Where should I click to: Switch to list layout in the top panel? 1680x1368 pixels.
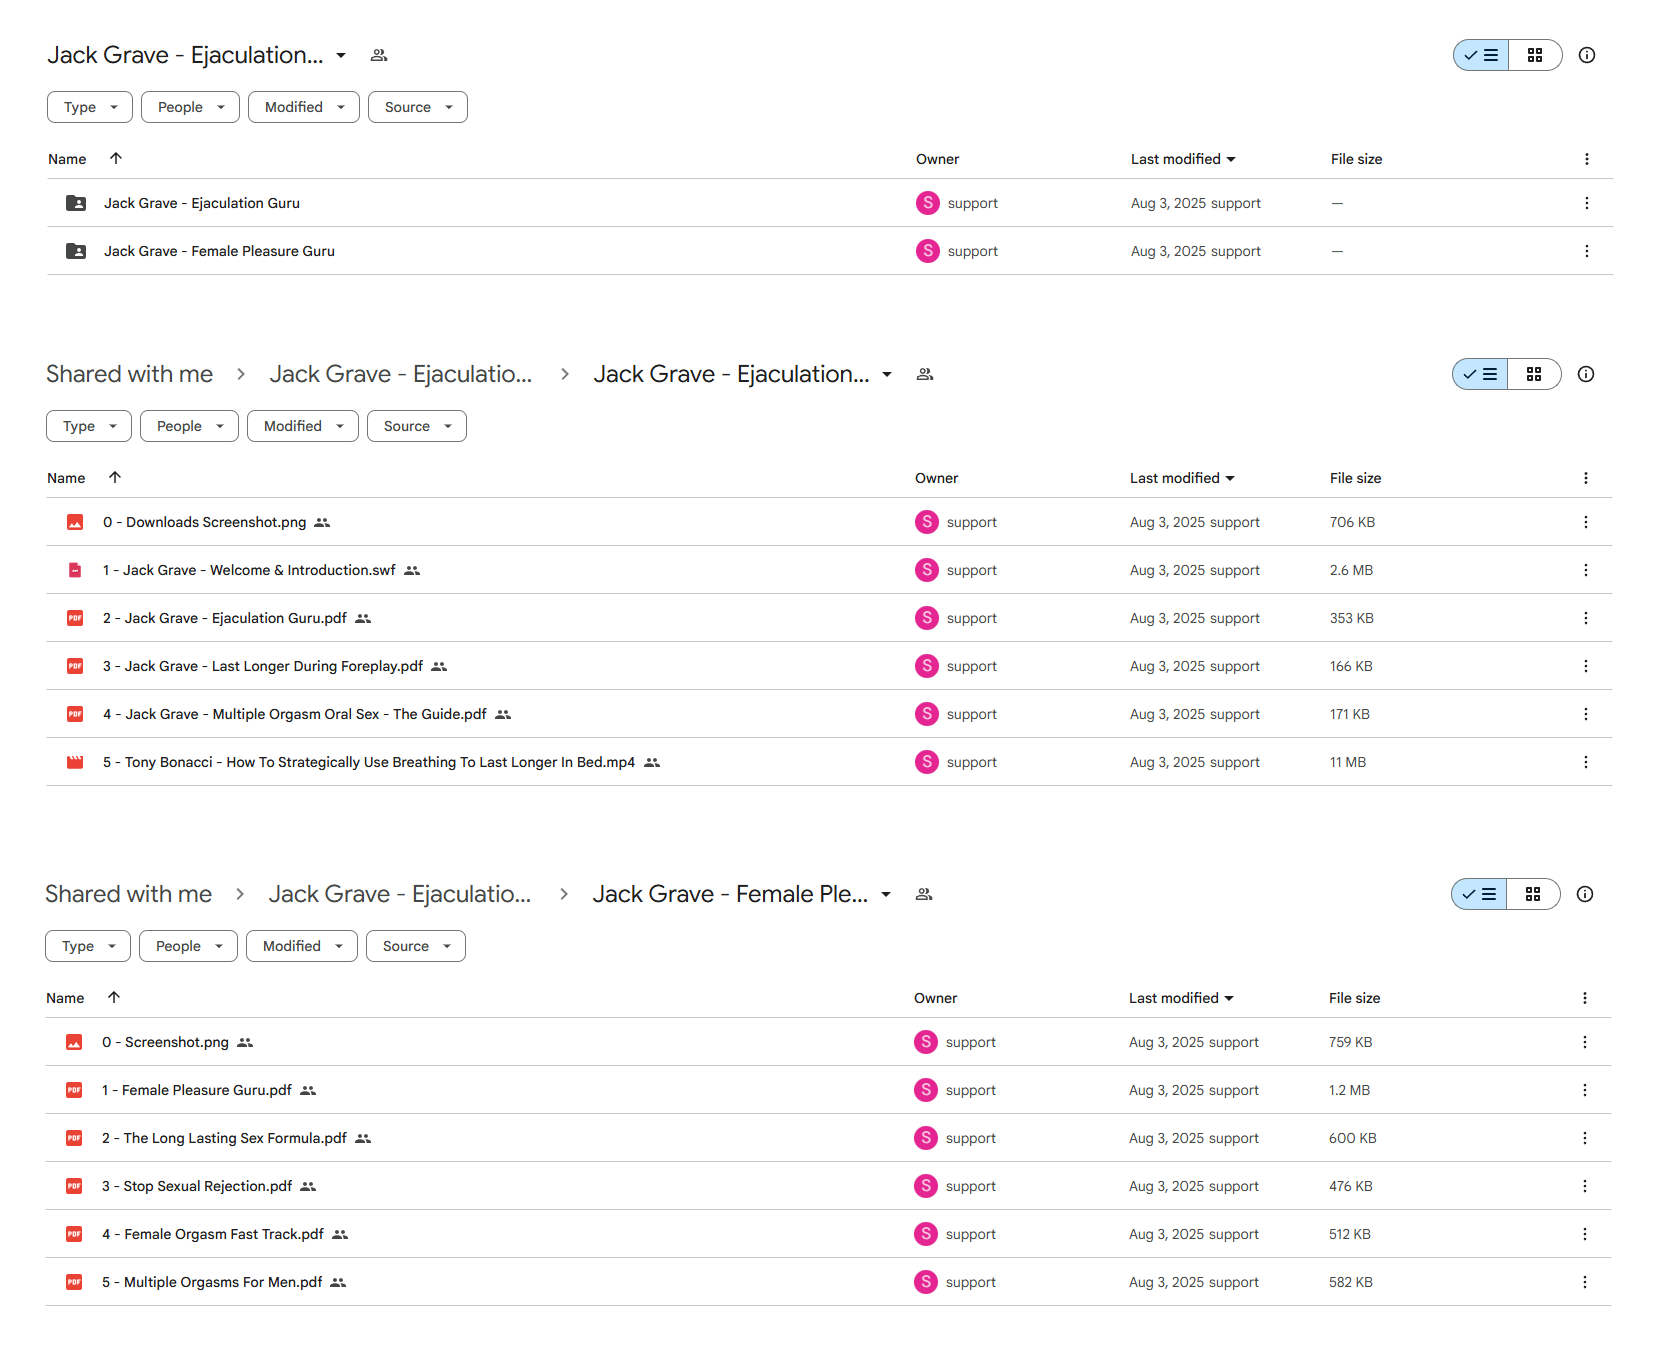pyautogui.click(x=1481, y=55)
